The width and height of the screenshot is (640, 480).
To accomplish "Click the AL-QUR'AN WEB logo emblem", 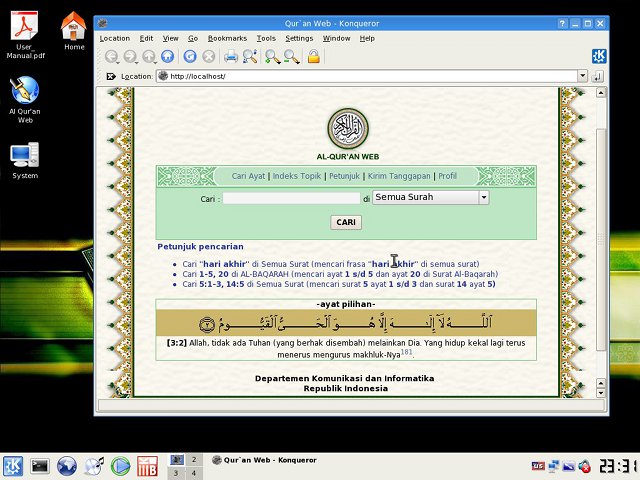I will point(348,129).
